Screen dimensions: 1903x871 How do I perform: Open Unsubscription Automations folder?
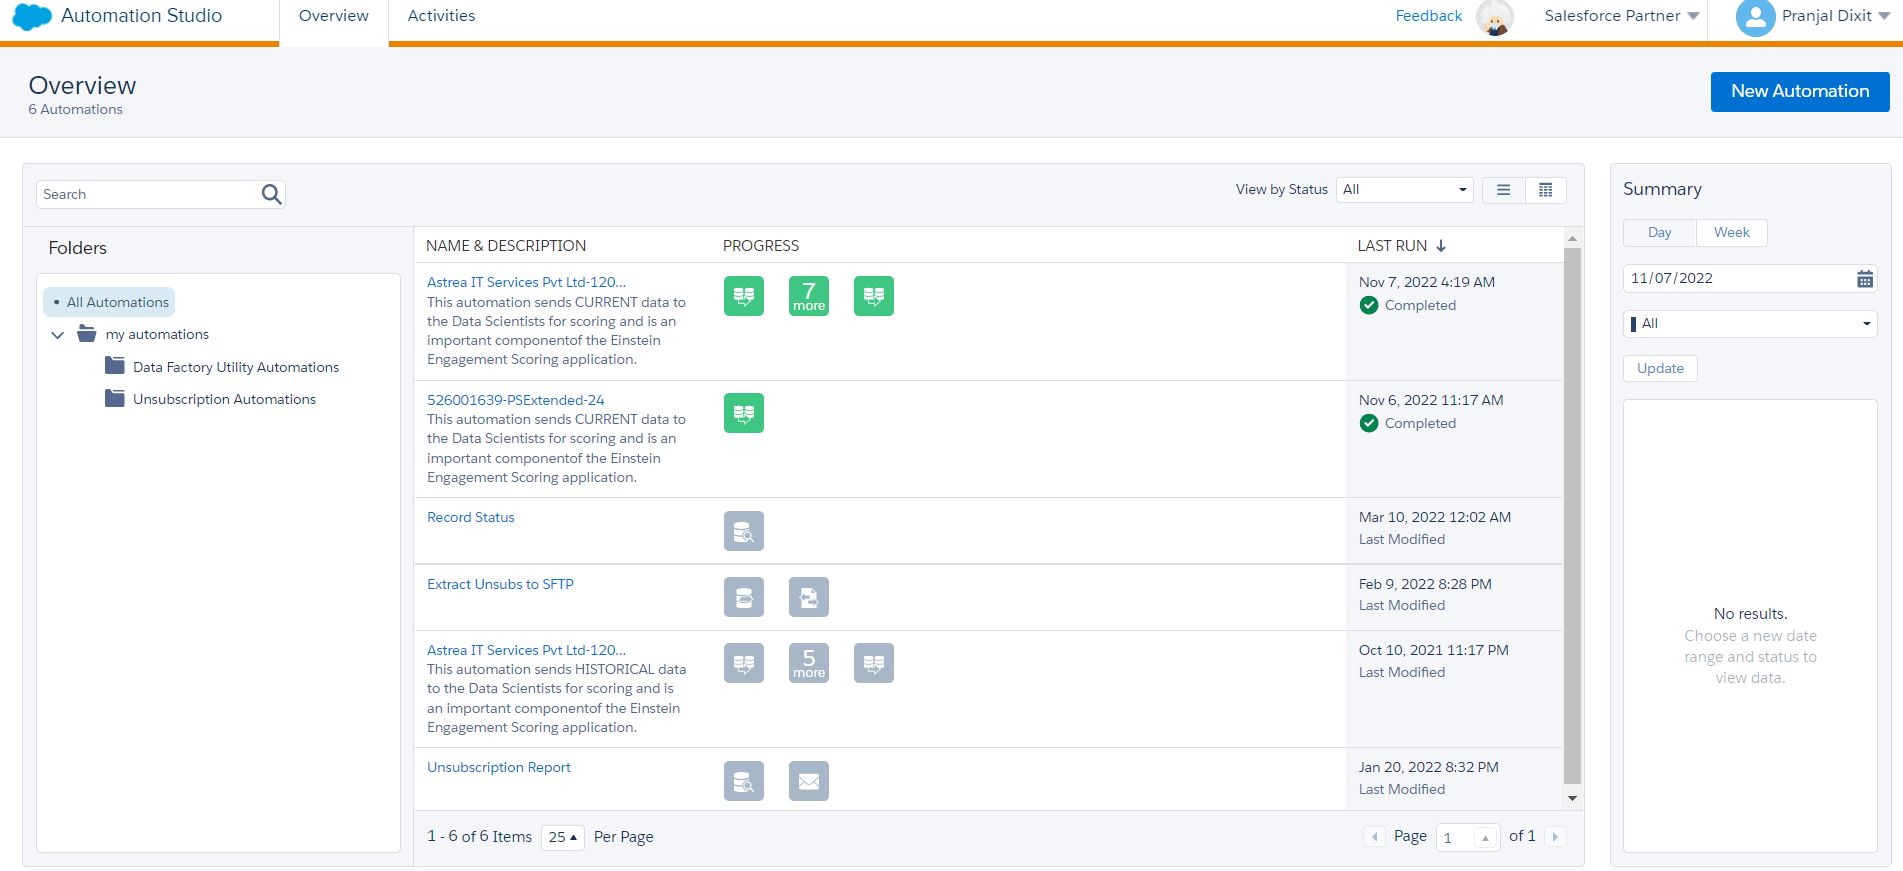tap(224, 399)
